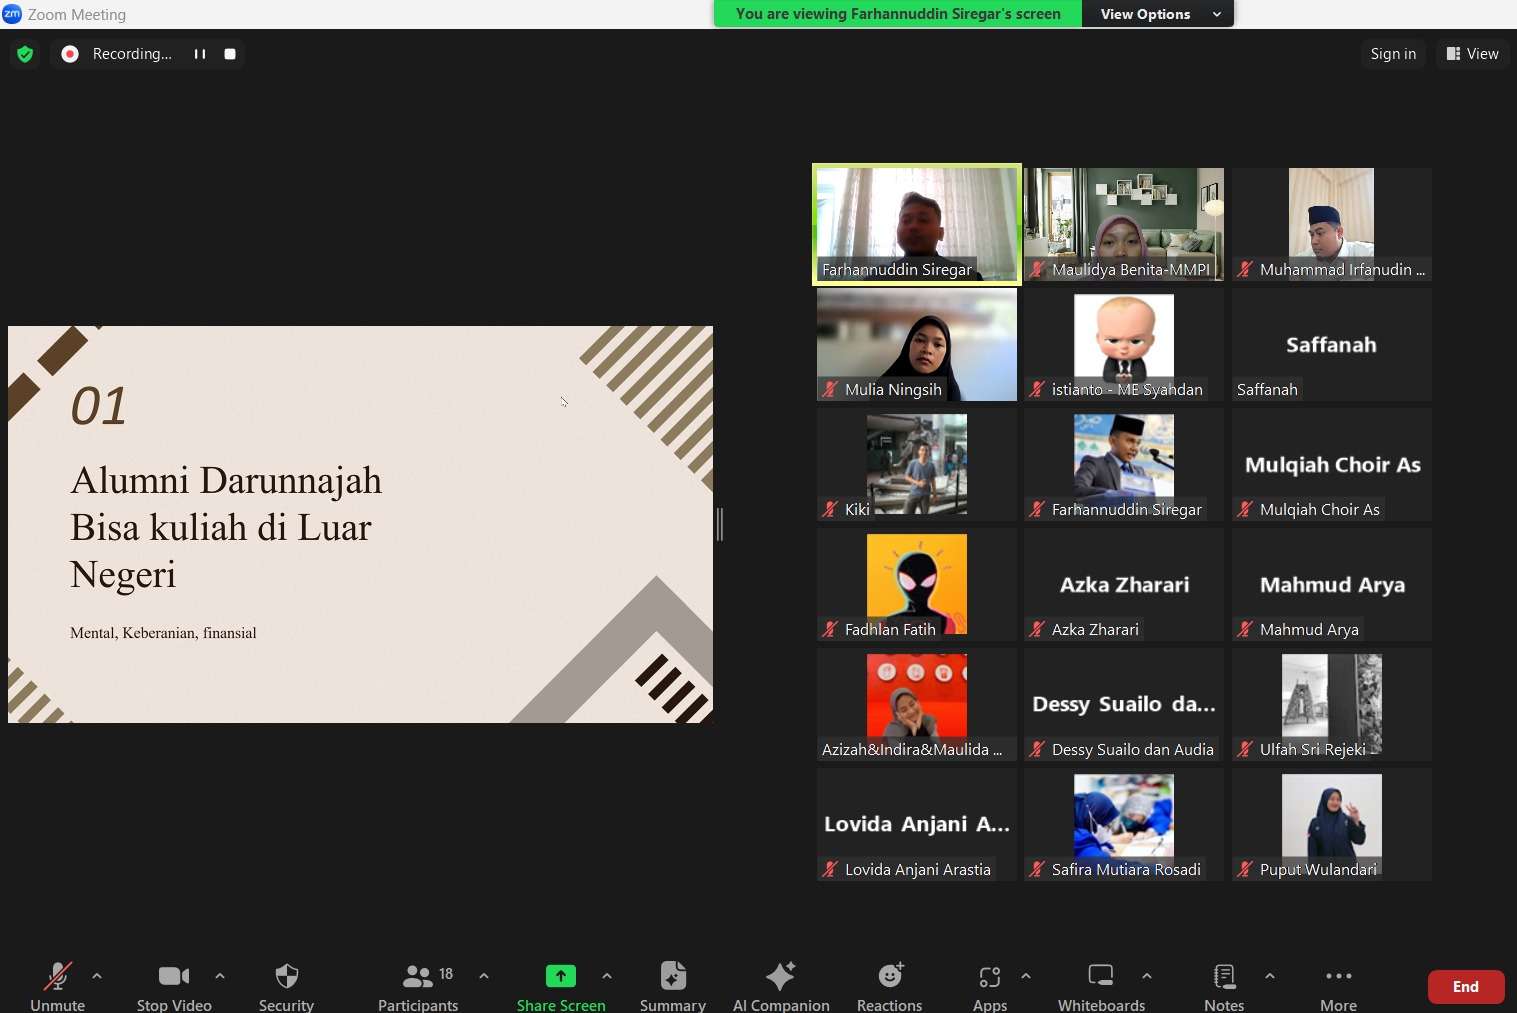Select Farhannuddin Siregar's active speaker video
1517x1013 pixels.
tap(917, 224)
